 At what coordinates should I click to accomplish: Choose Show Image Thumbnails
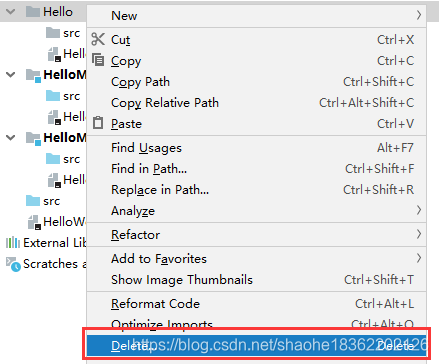[256, 279]
